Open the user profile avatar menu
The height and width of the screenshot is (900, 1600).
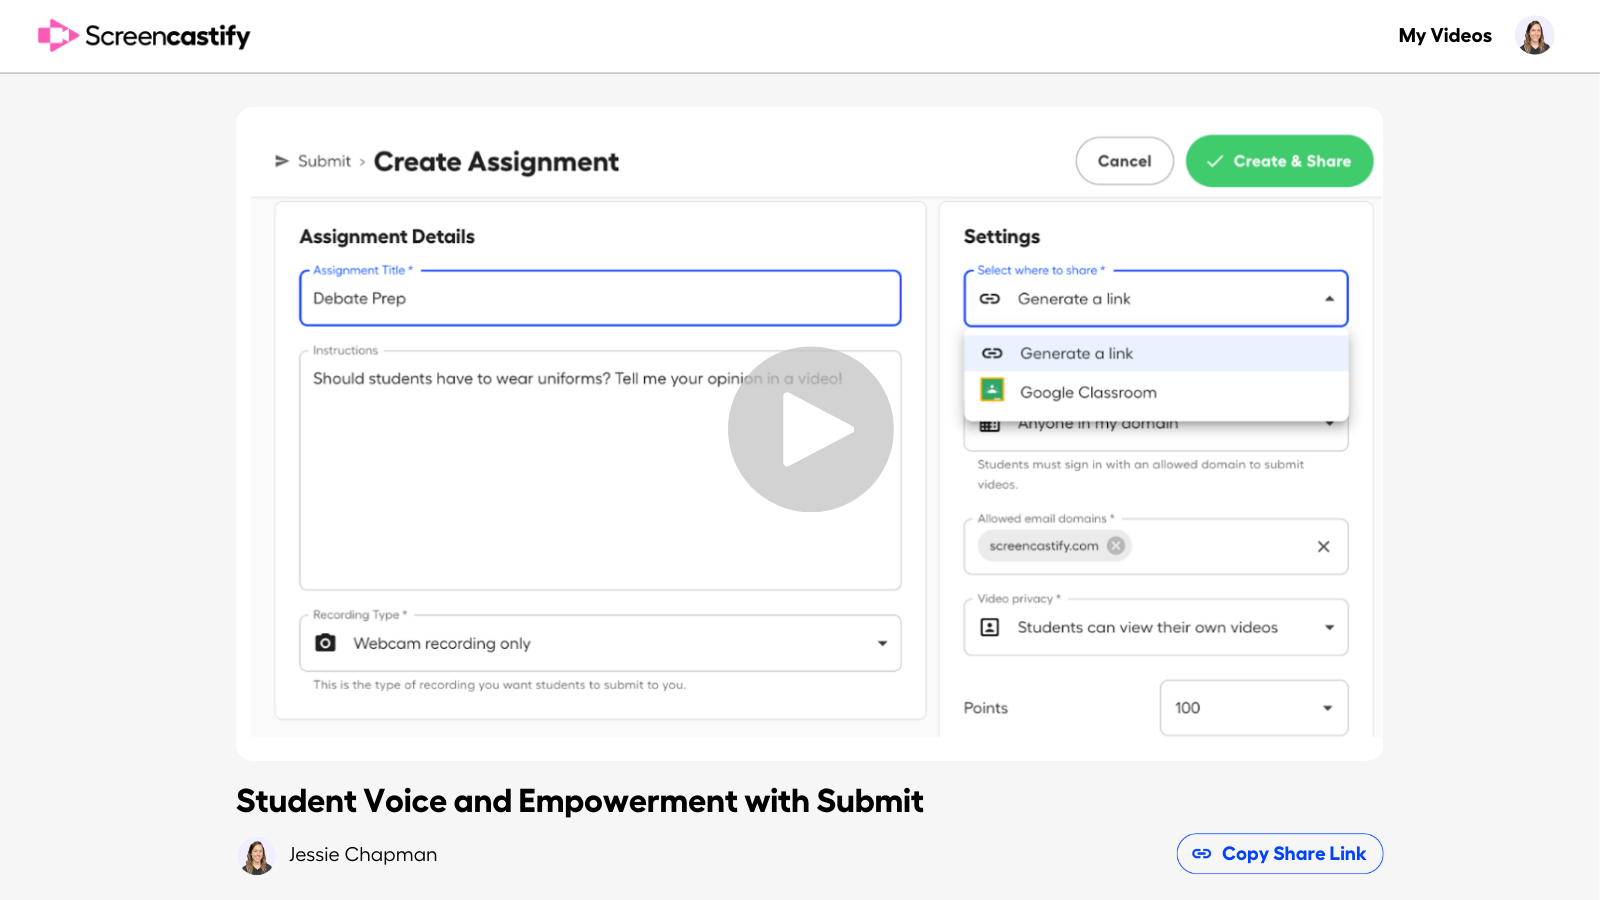click(x=1533, y=36)
